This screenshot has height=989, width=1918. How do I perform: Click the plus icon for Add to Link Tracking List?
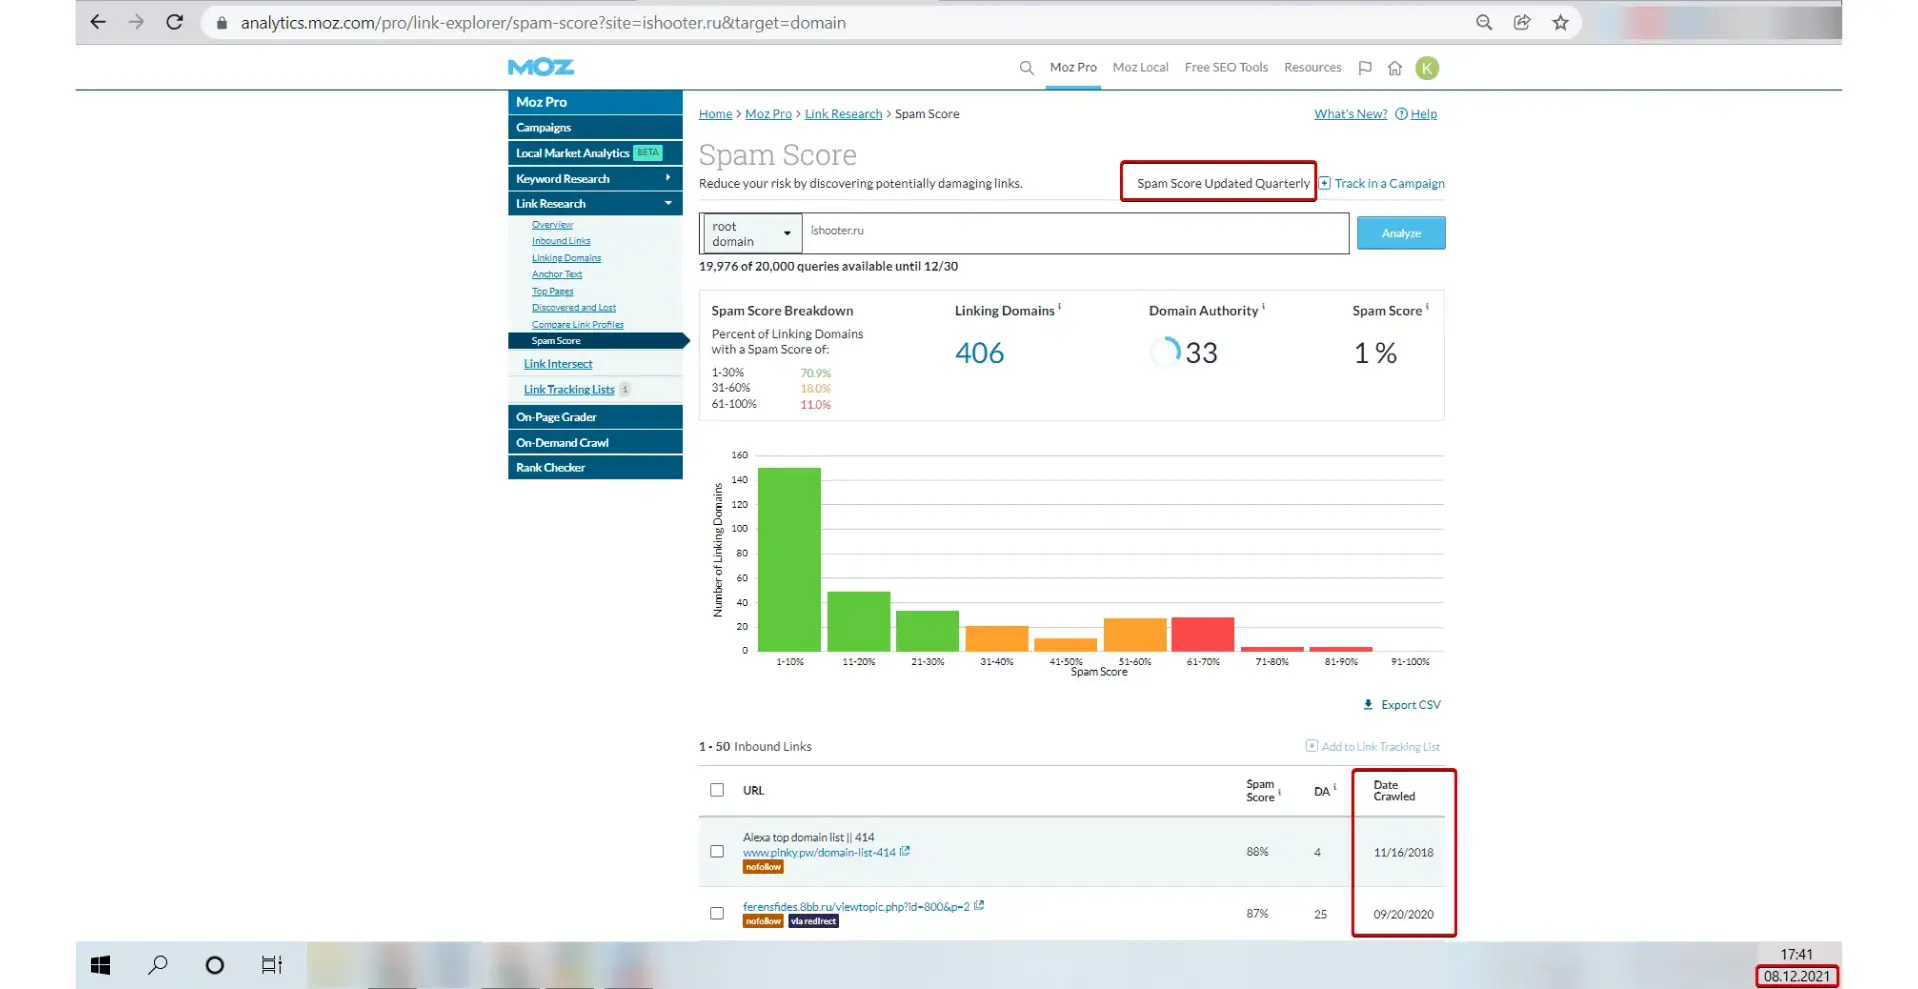pyautogui.click(x=1311, y=746)
